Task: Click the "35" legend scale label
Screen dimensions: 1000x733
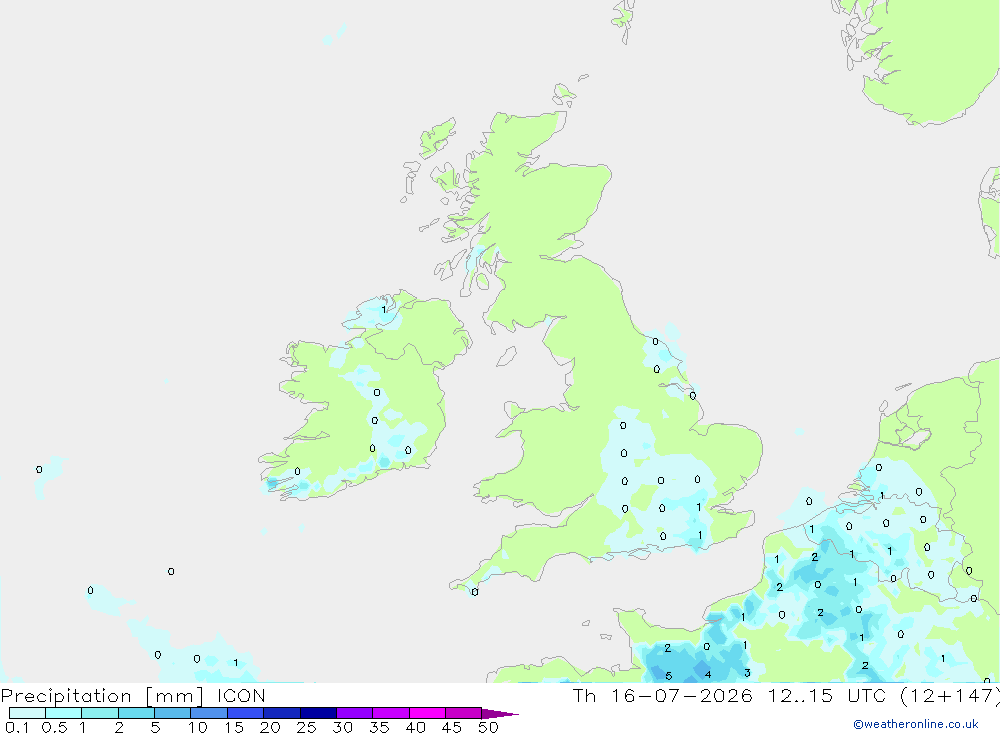Action: [x=379, y=727]
